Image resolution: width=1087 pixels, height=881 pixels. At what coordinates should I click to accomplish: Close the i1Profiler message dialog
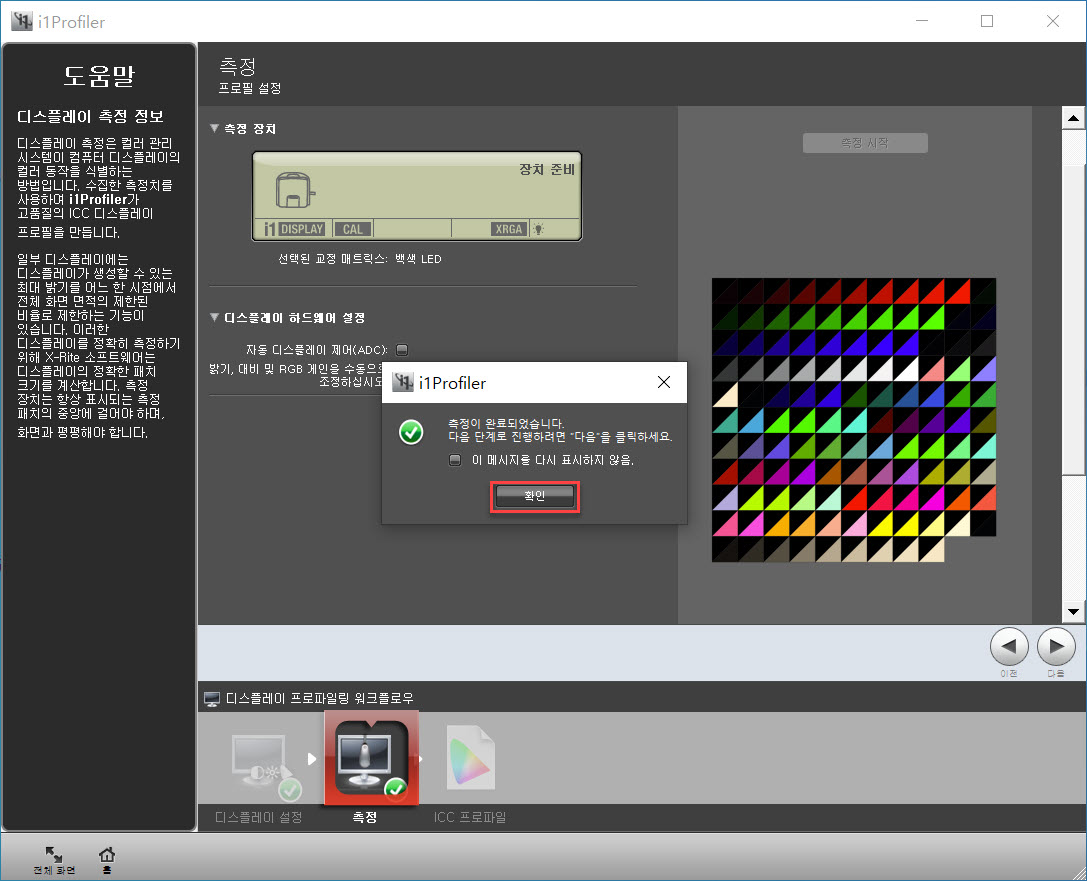coord(663,382)
